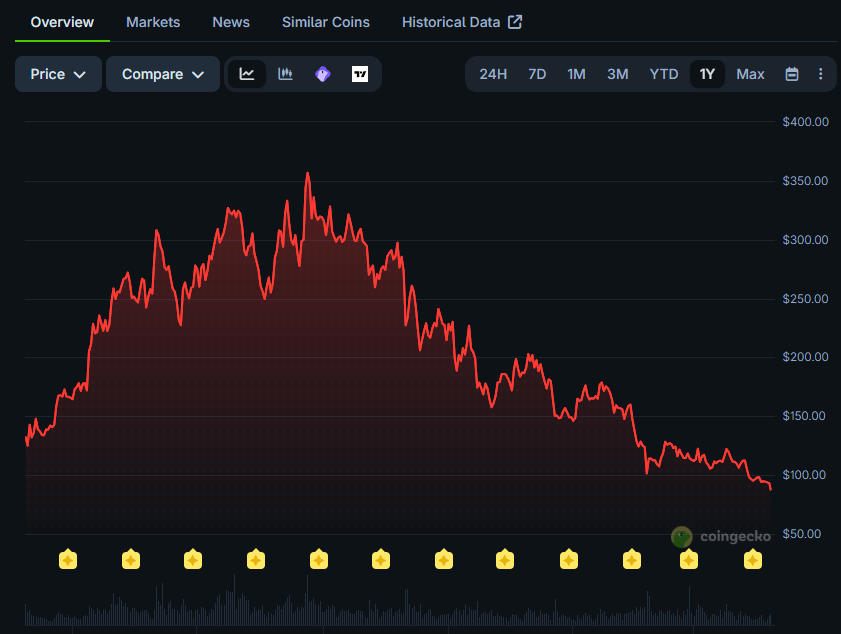841x634 pixels.
Task: Select the 24H time range
Action: (x=493, y=74)
